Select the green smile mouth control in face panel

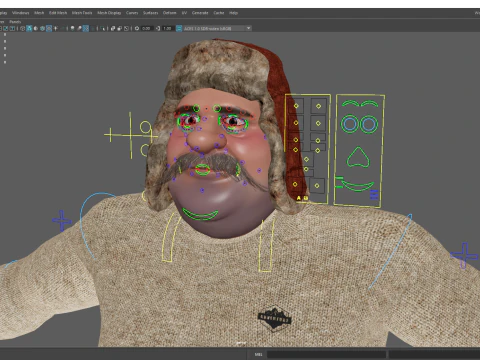click(x=358, y=186)
